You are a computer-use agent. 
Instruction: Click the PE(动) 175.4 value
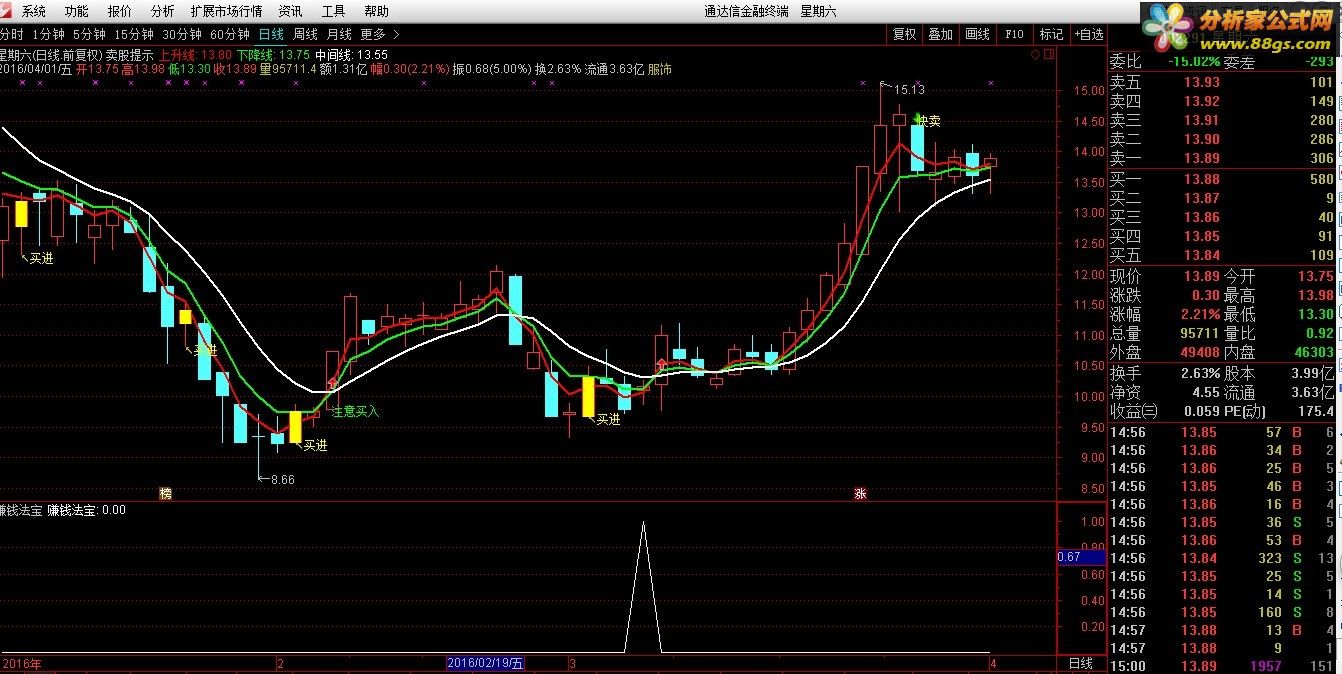(1316, 411)
